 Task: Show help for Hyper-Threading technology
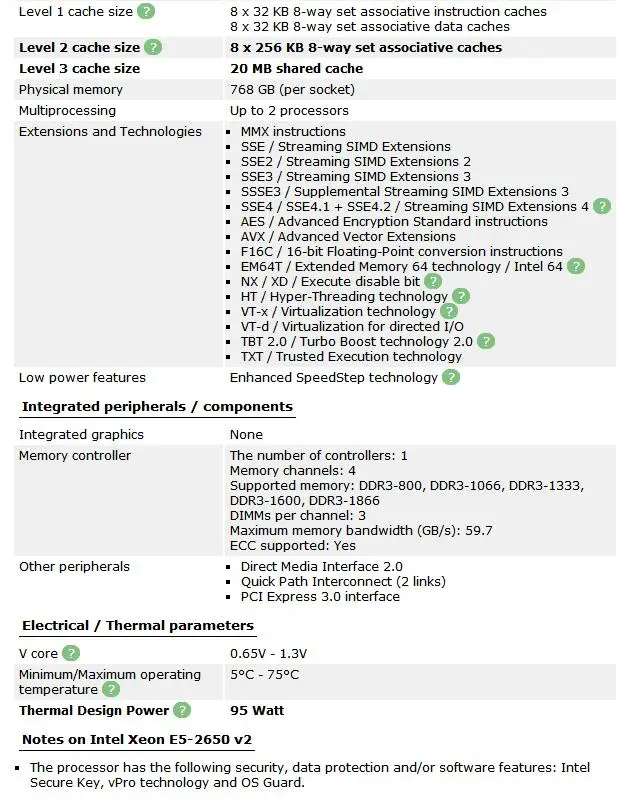pos(460,296)
